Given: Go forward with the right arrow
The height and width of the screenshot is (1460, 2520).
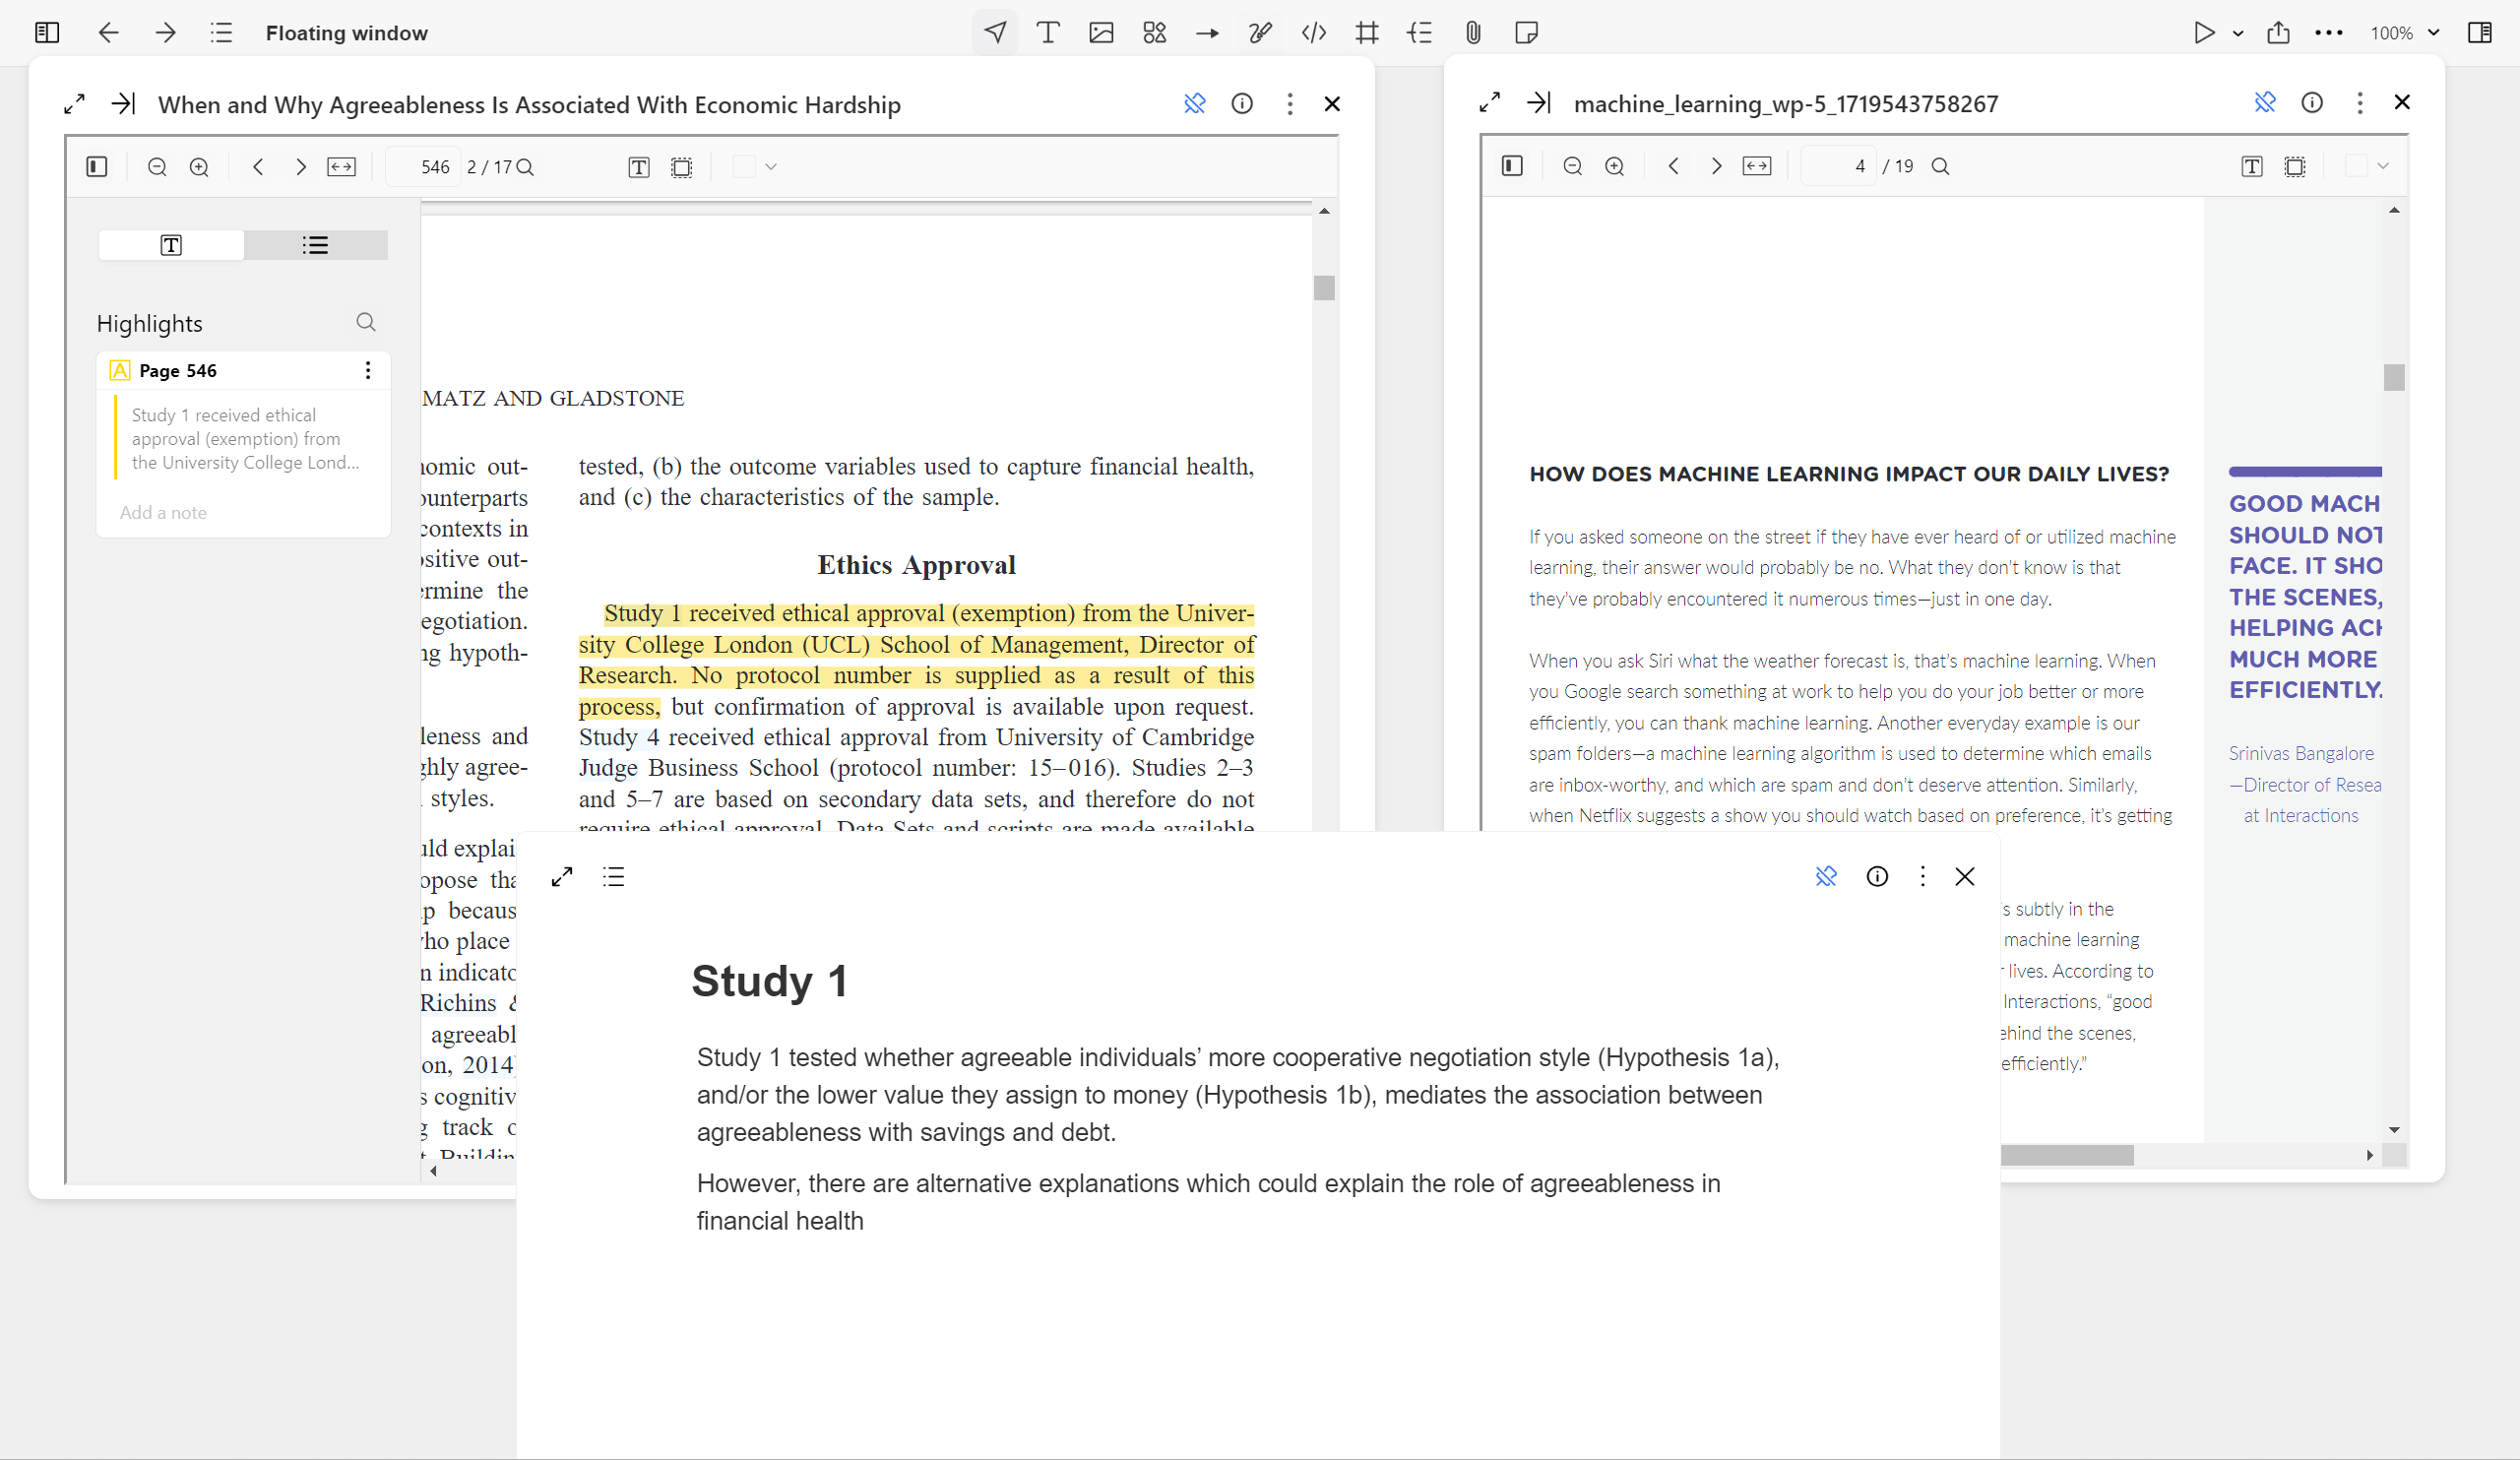Looking at the screenshot, I should [x=166, y=33].
